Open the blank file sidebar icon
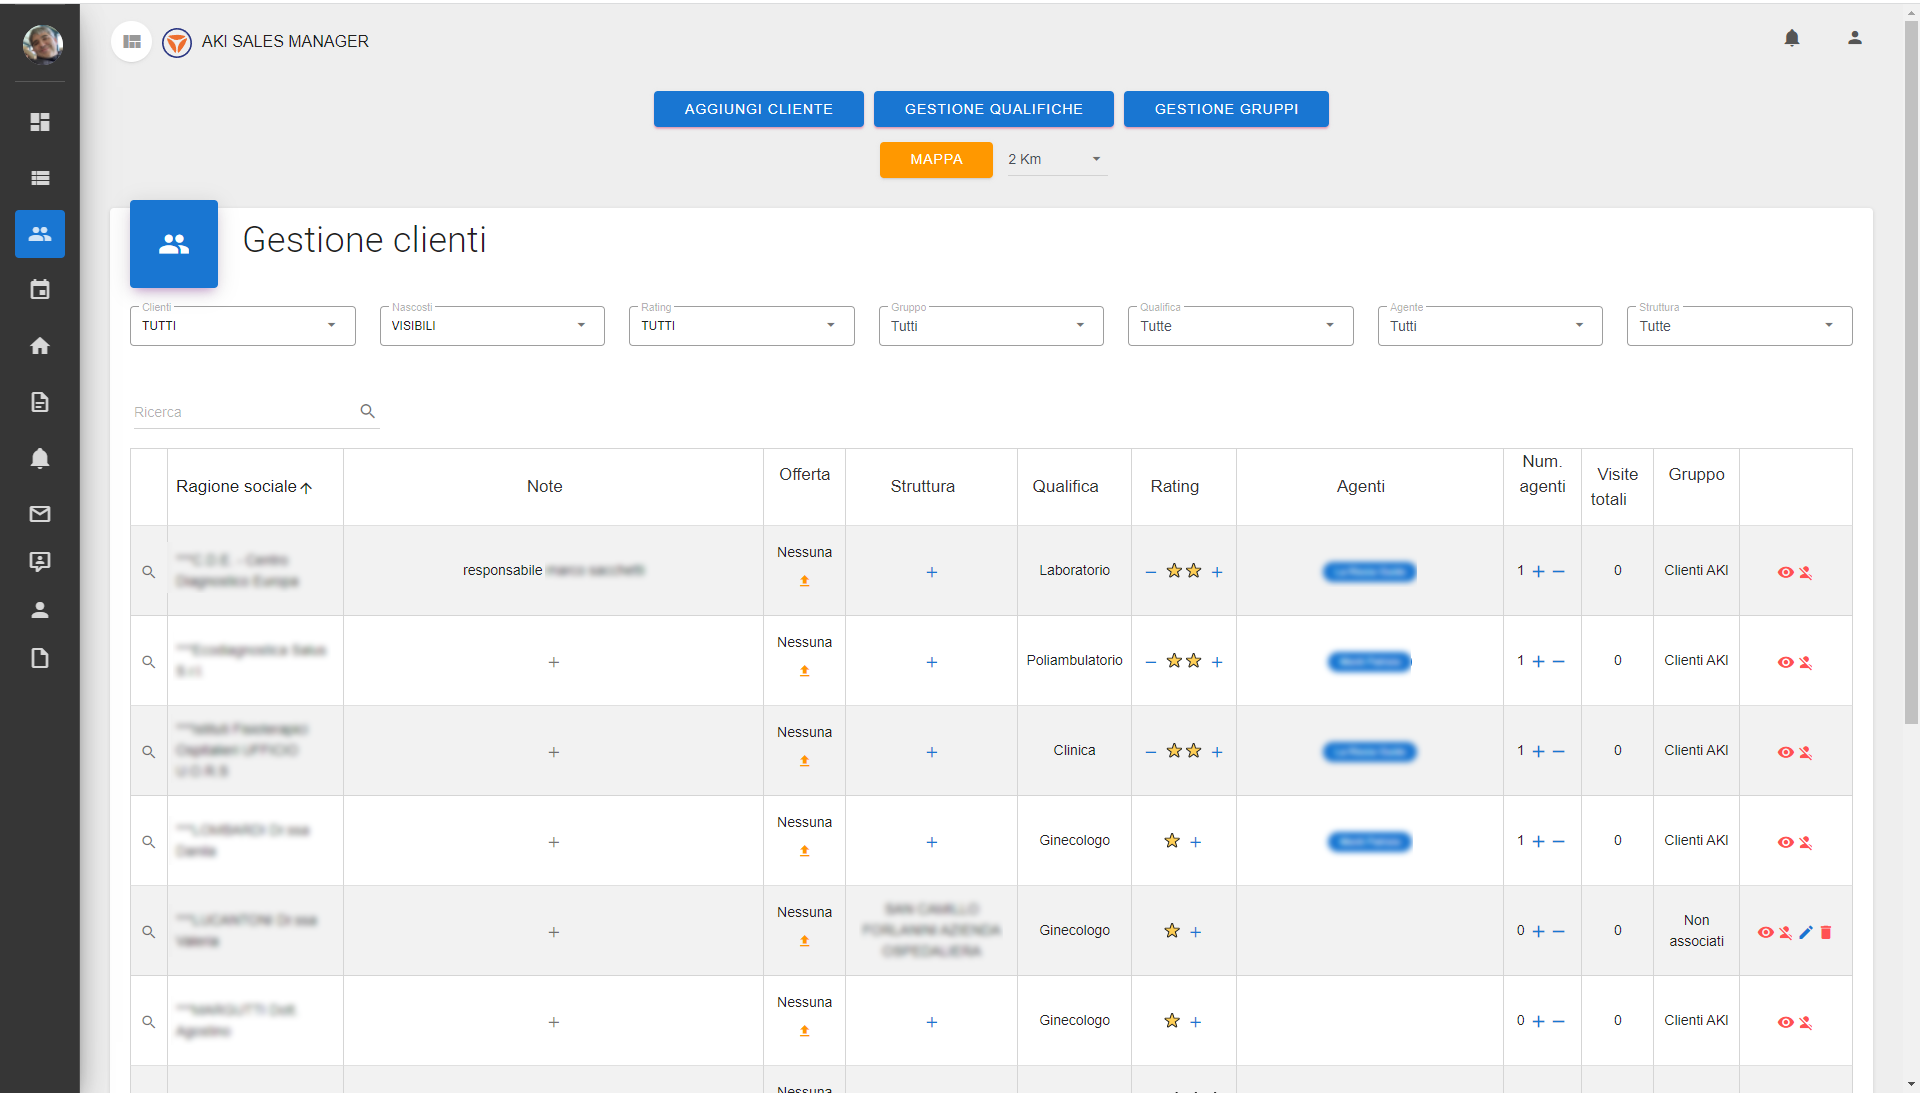Image resolution: width=1920 pixels, height=1093 pixels. click(40, 658)
